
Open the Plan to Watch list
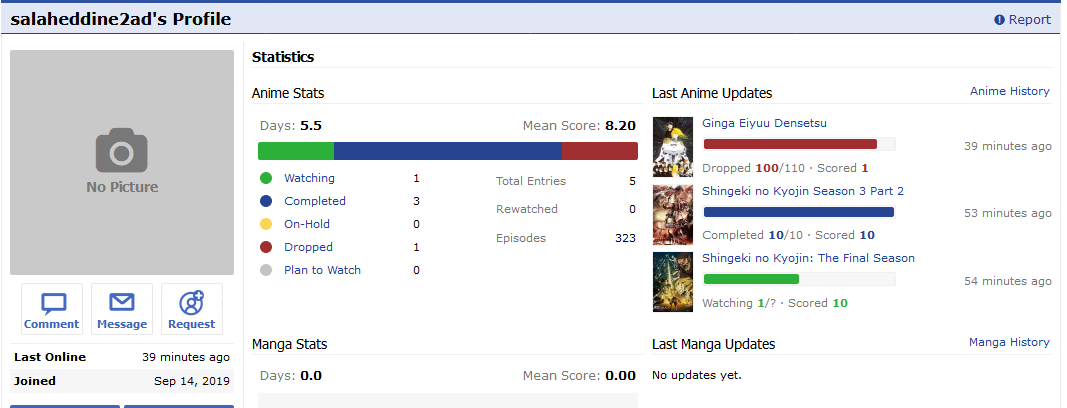click(x=322, y=270)
